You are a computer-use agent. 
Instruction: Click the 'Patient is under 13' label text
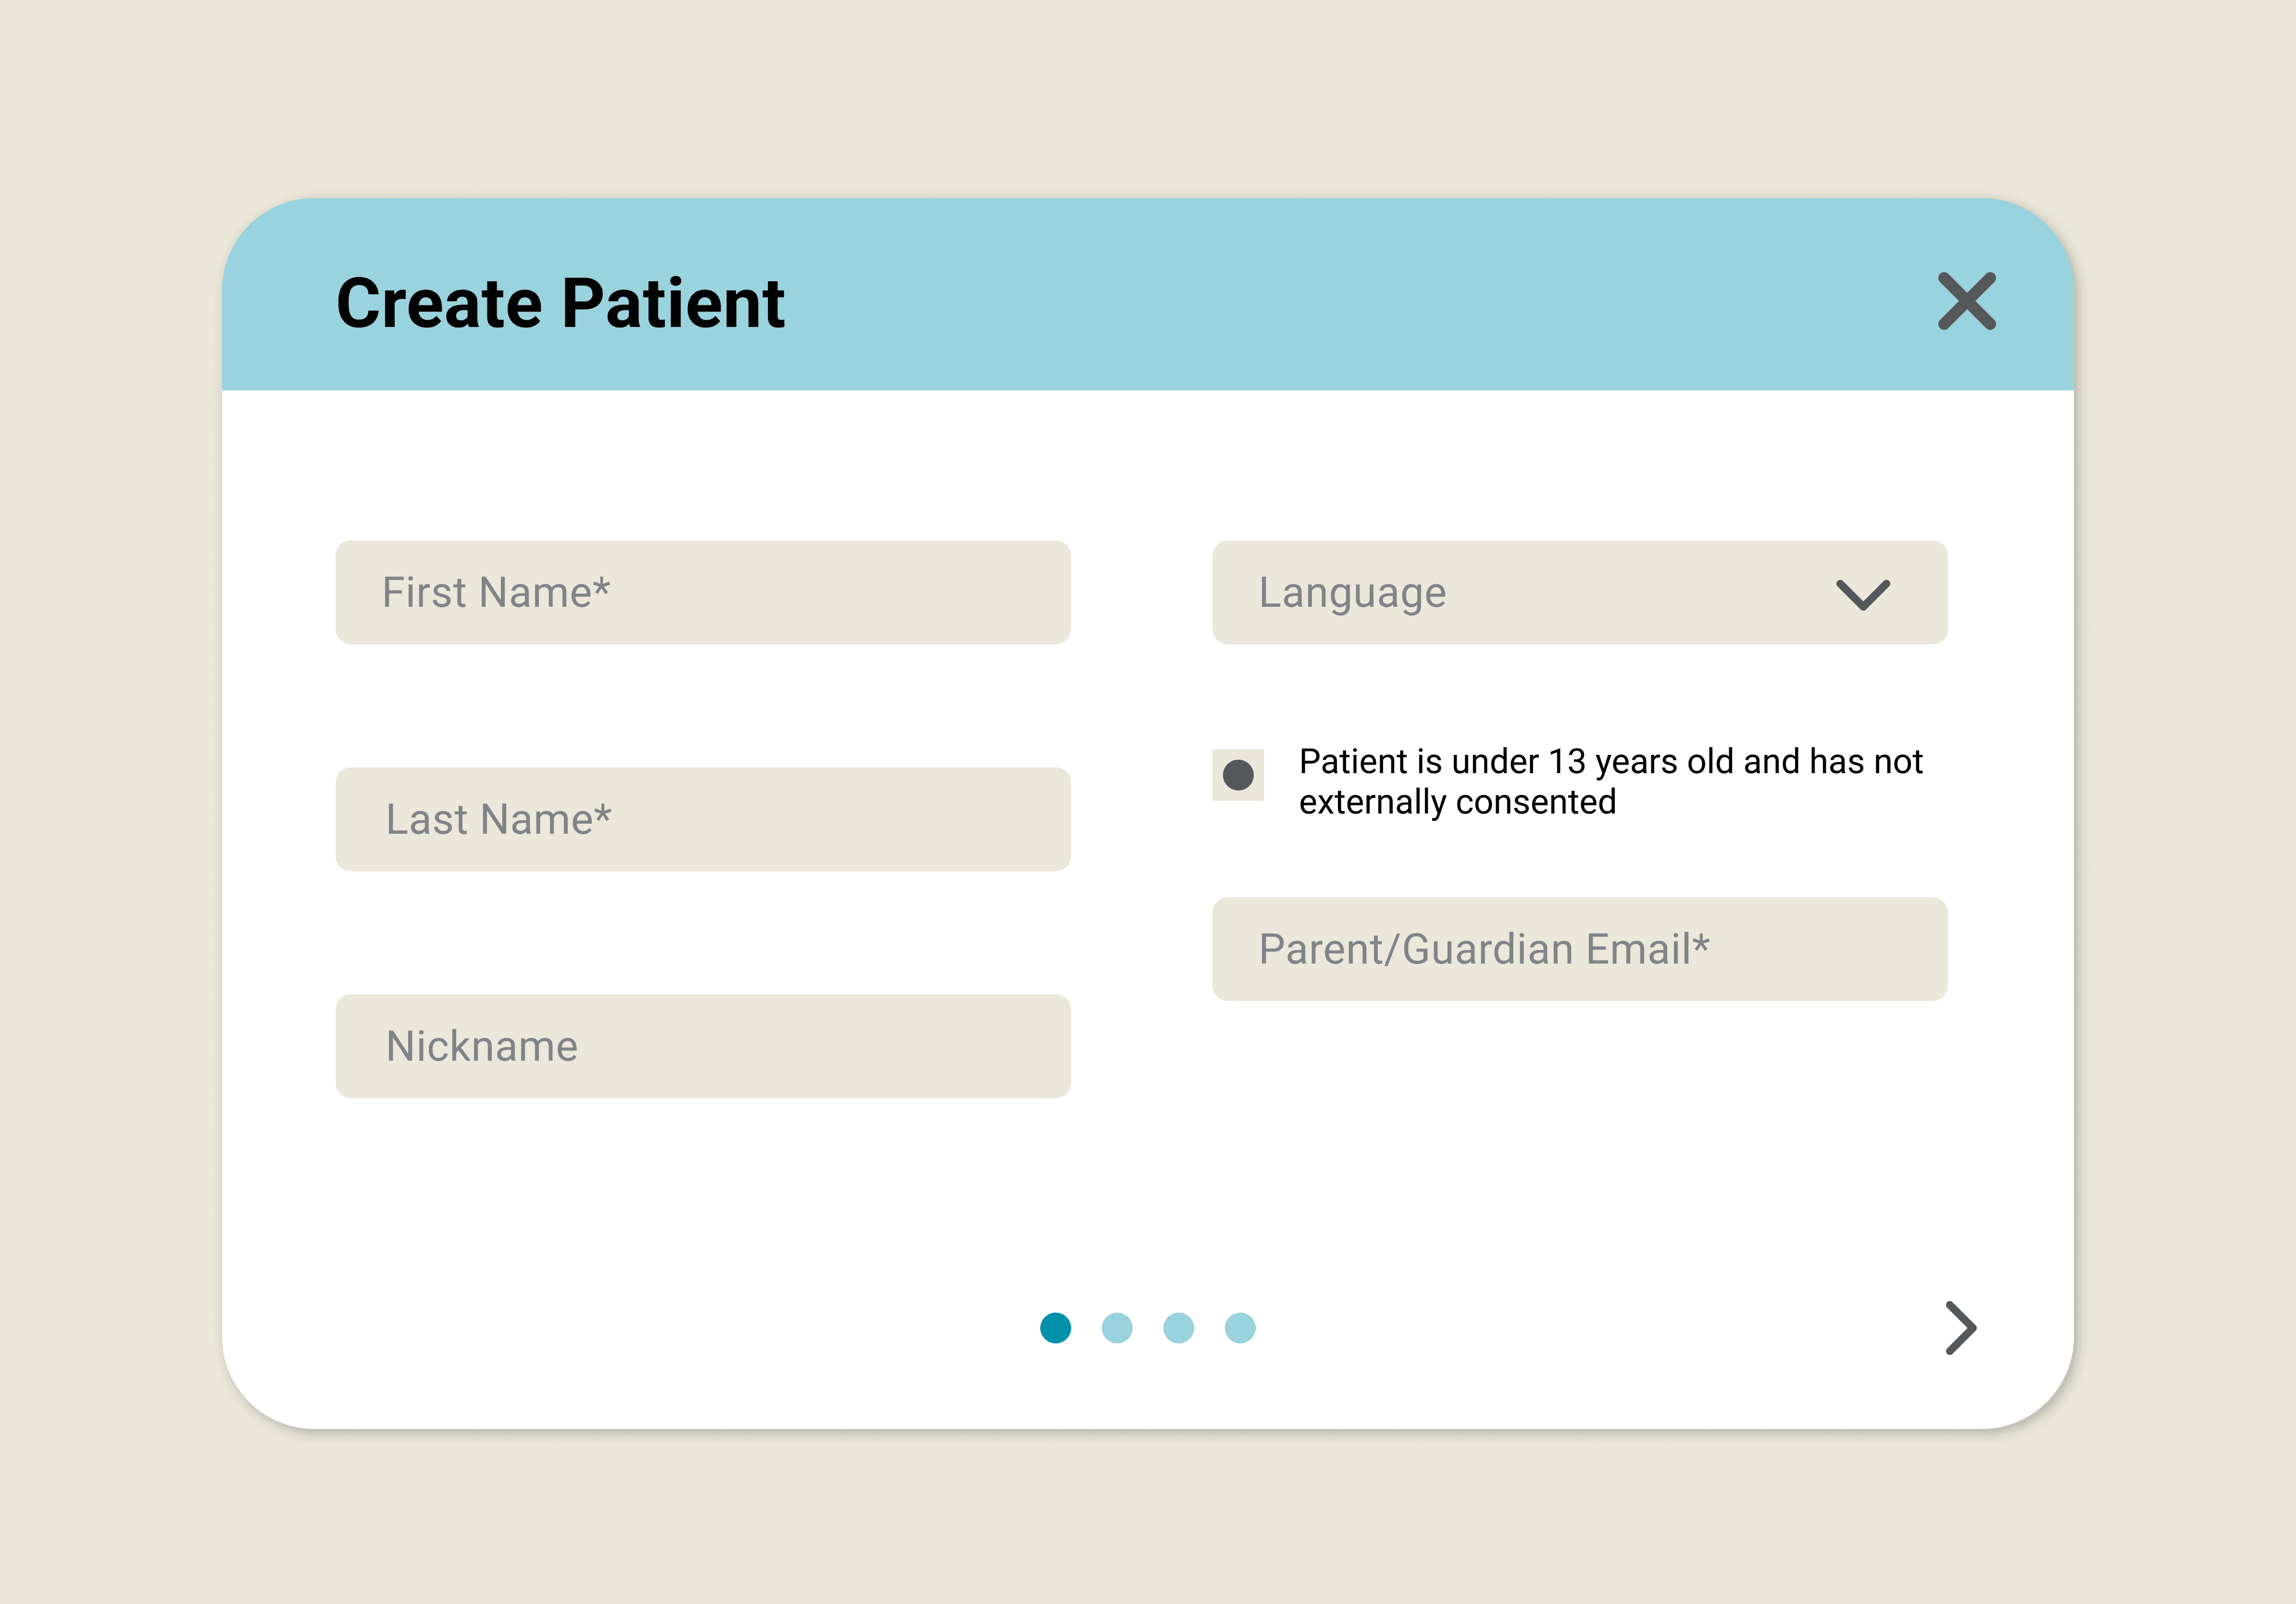tap(1609, 781)
